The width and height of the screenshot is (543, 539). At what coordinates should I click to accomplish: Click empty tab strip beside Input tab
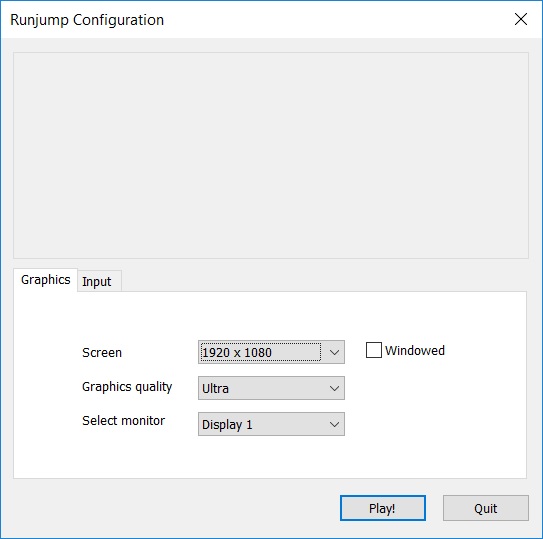point(322,281)
